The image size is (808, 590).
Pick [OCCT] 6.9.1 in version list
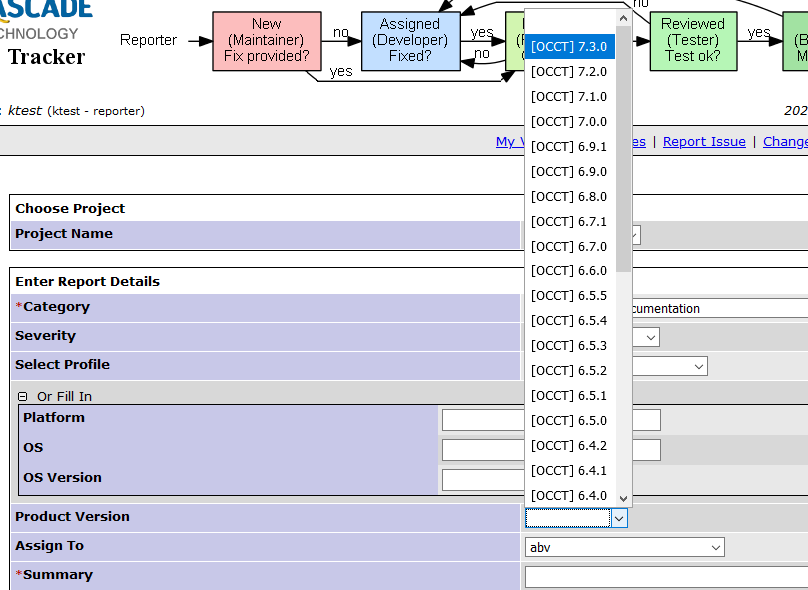(x=569, y=147)
